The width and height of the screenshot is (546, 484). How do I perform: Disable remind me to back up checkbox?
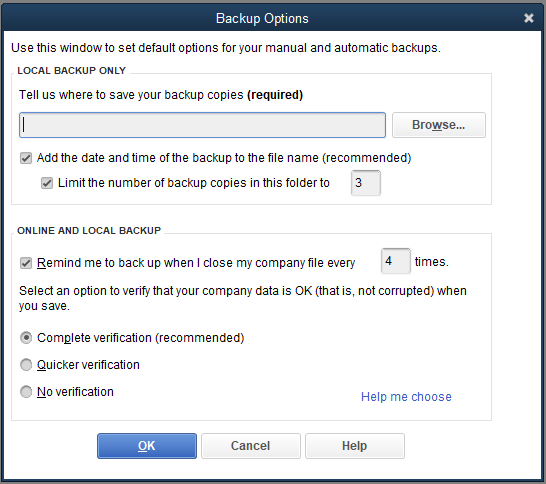click(x=26, y=263)
